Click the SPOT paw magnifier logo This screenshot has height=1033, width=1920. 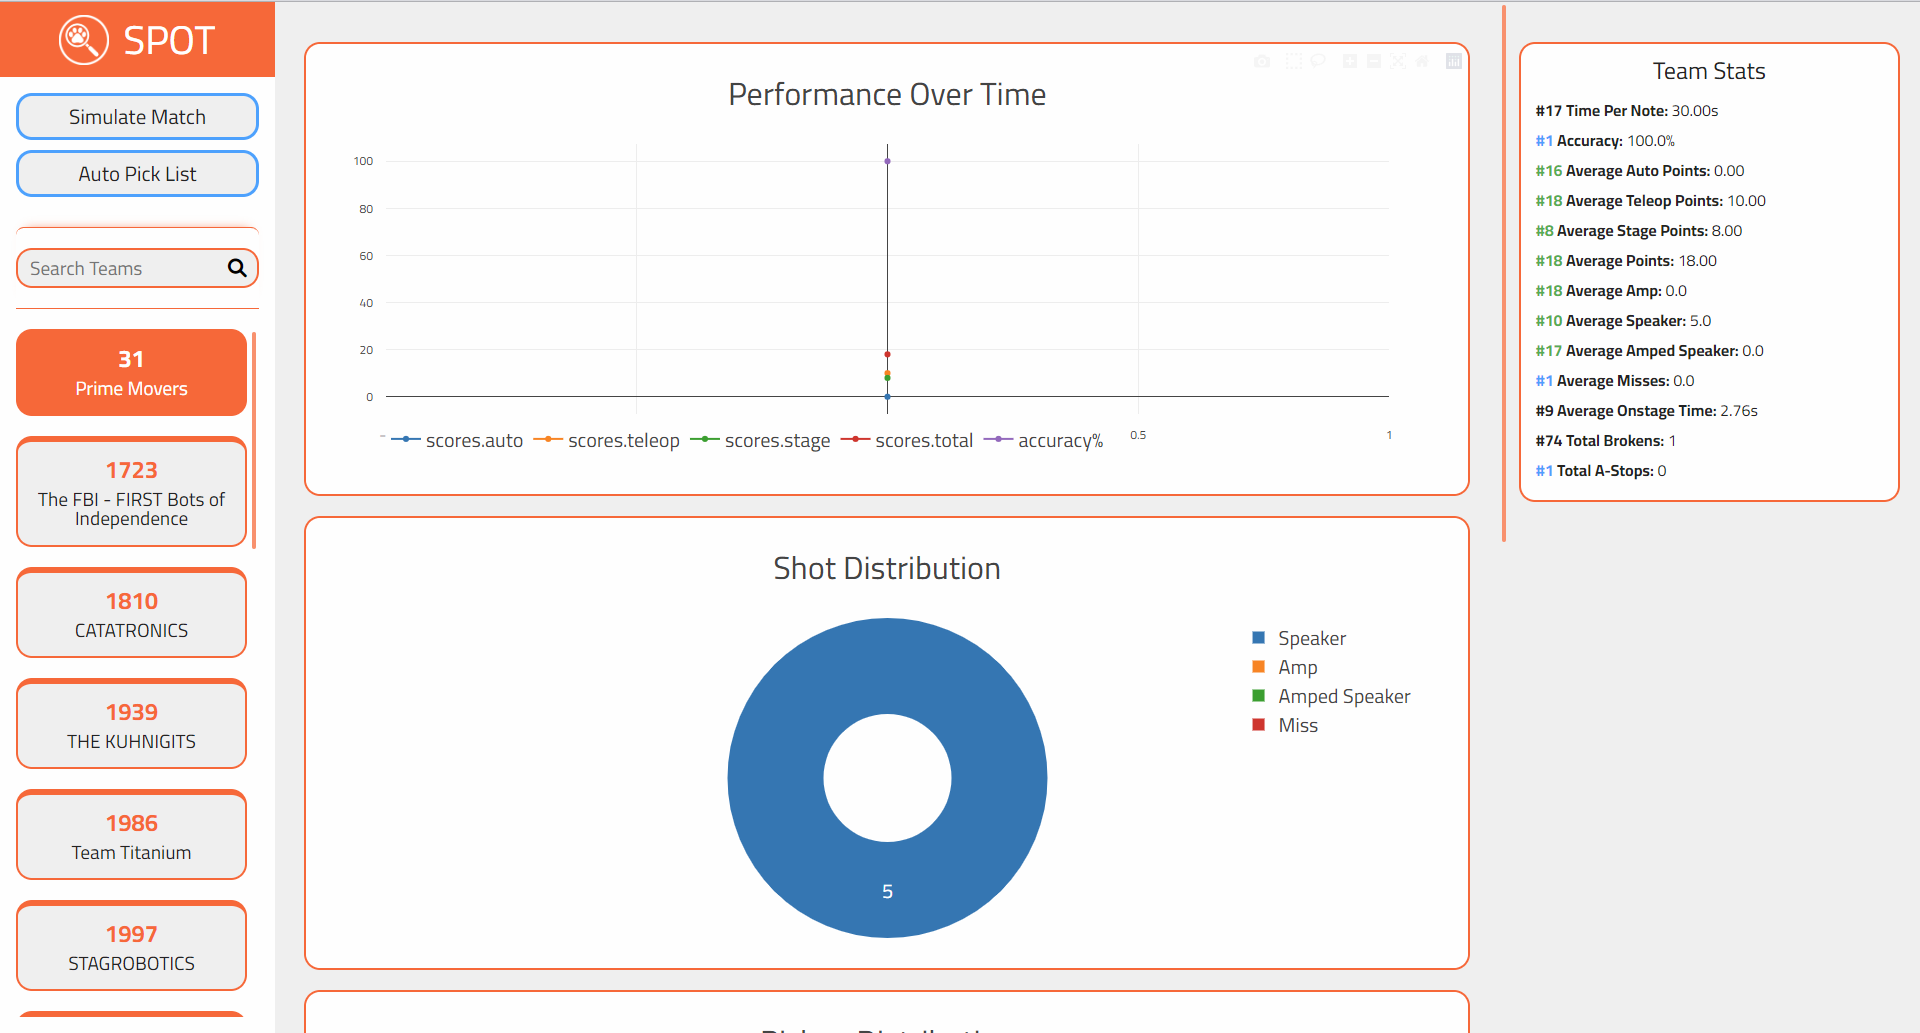tap(84, 40)
